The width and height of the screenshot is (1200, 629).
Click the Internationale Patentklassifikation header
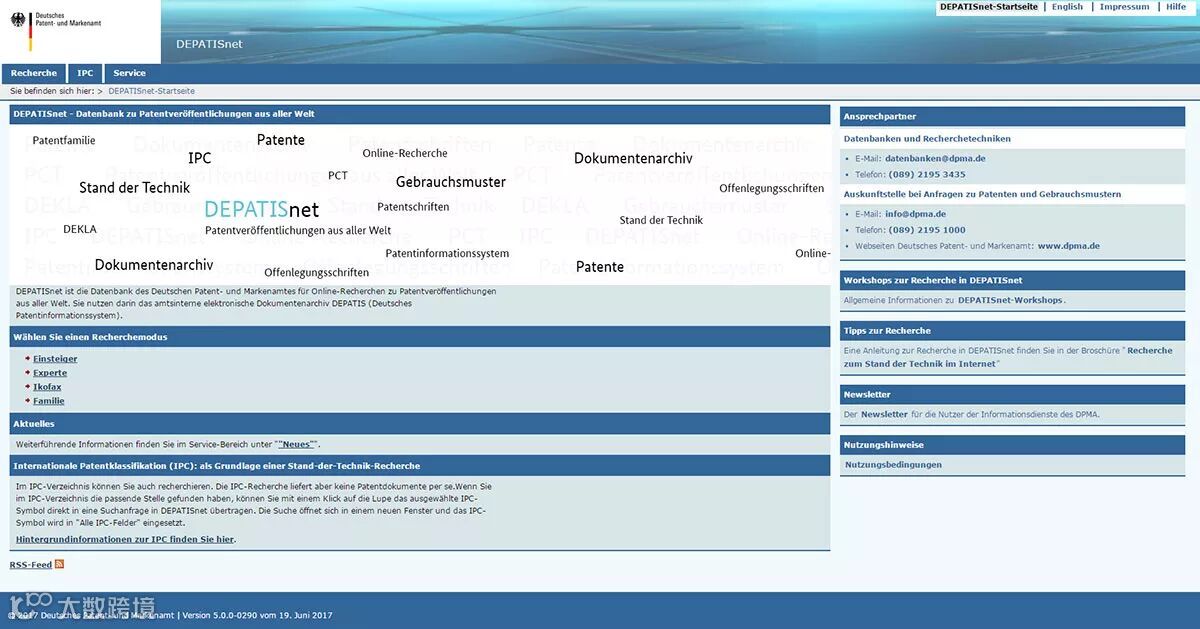(x=420, y=466)
